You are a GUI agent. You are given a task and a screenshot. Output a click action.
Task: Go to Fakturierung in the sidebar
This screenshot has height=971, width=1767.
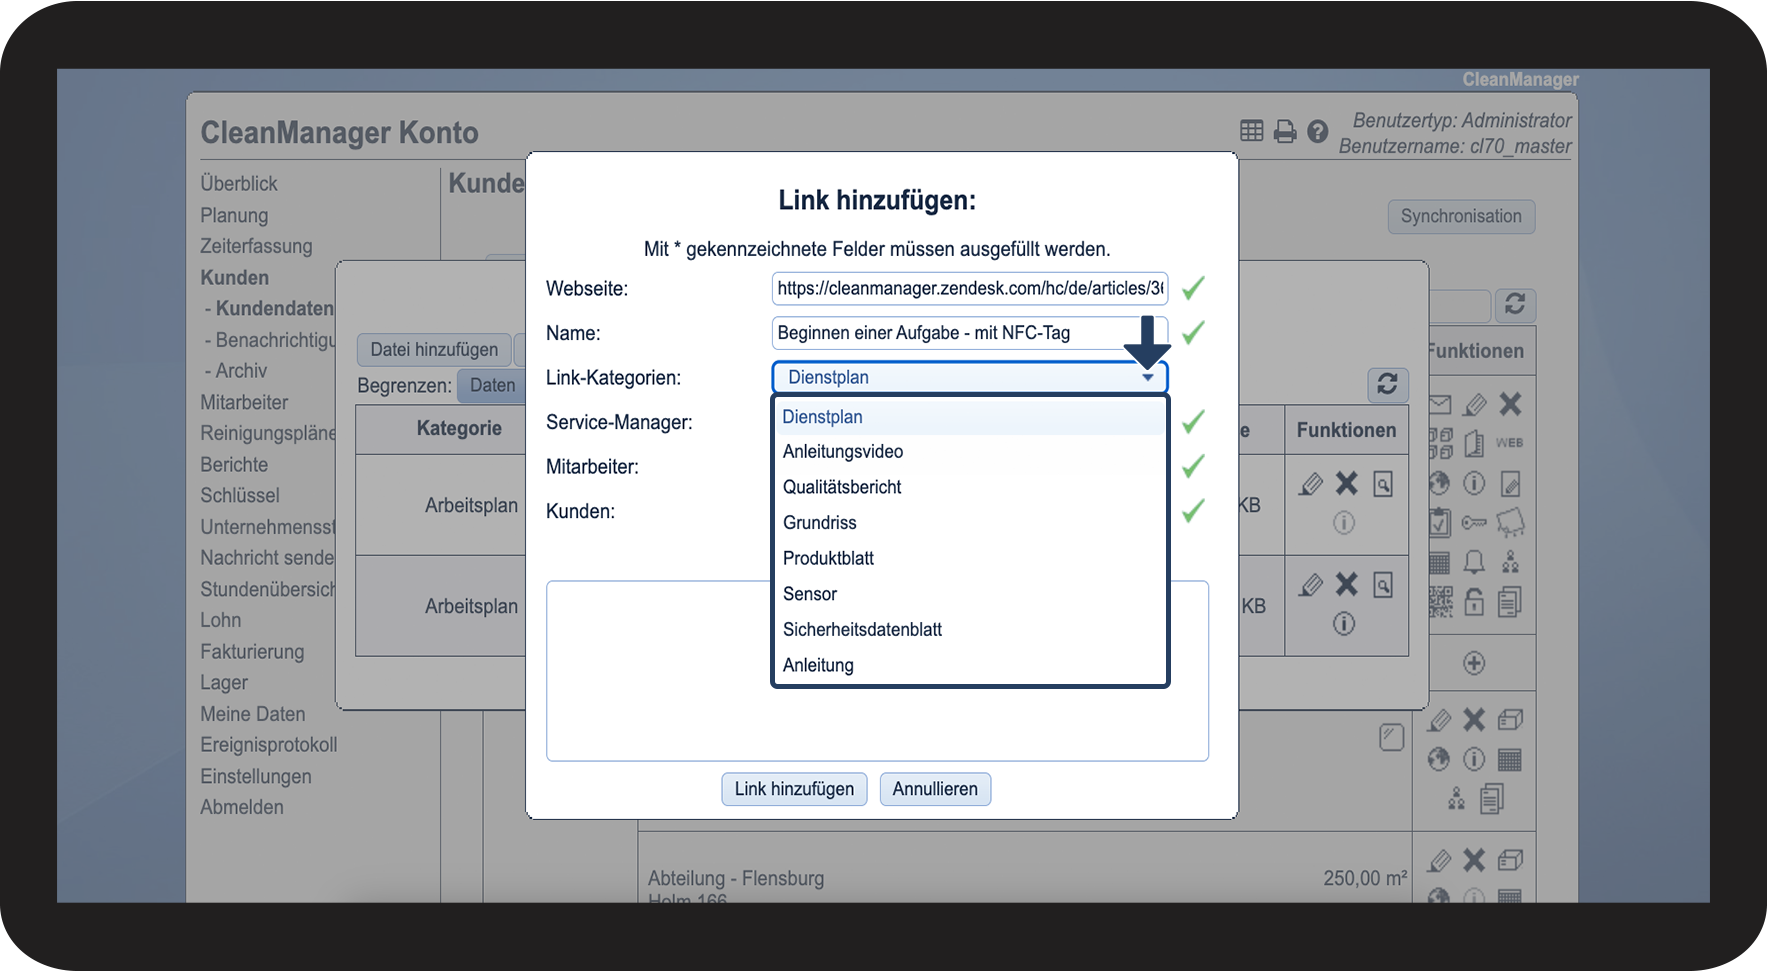click(x=252, y=652)
